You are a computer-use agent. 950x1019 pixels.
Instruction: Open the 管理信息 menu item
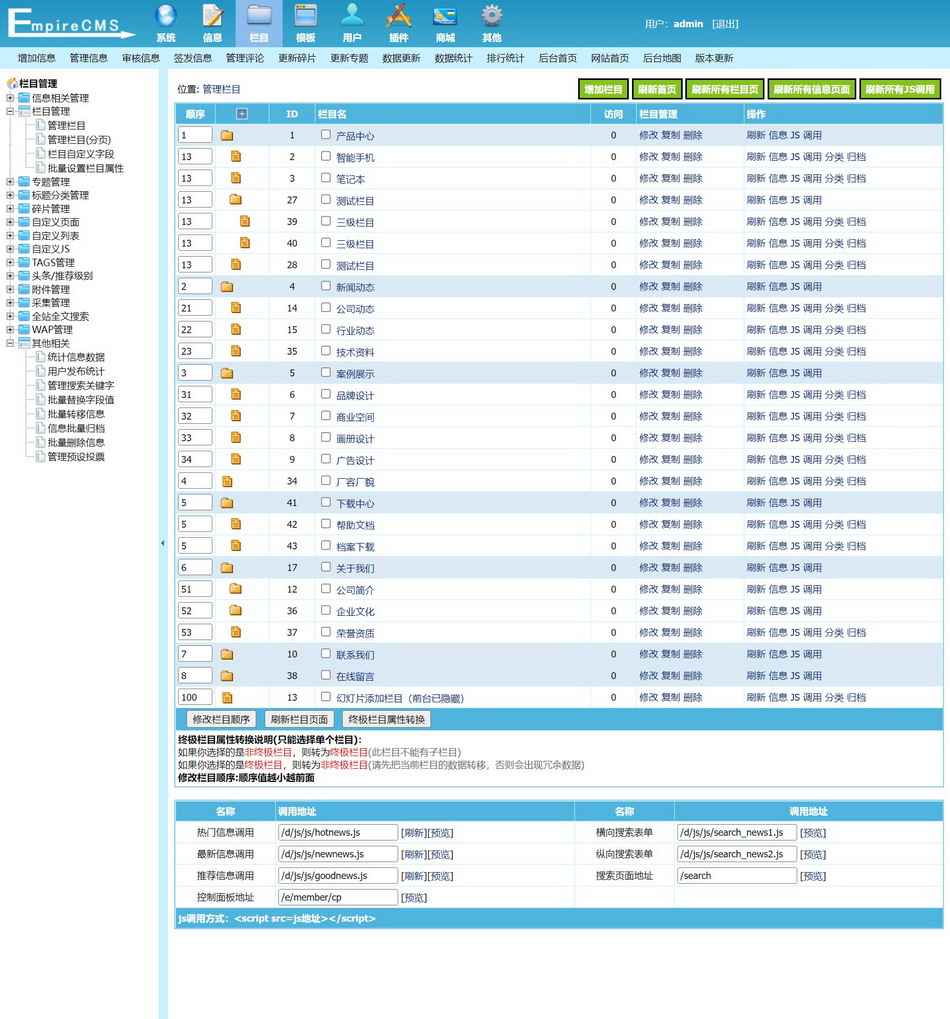(88, 58)
